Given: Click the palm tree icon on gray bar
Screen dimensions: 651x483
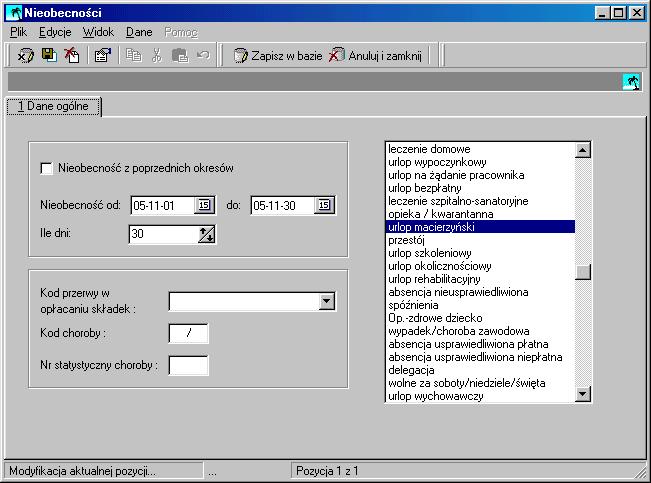Looking at the screenshot, I should [x=631, y=82].
